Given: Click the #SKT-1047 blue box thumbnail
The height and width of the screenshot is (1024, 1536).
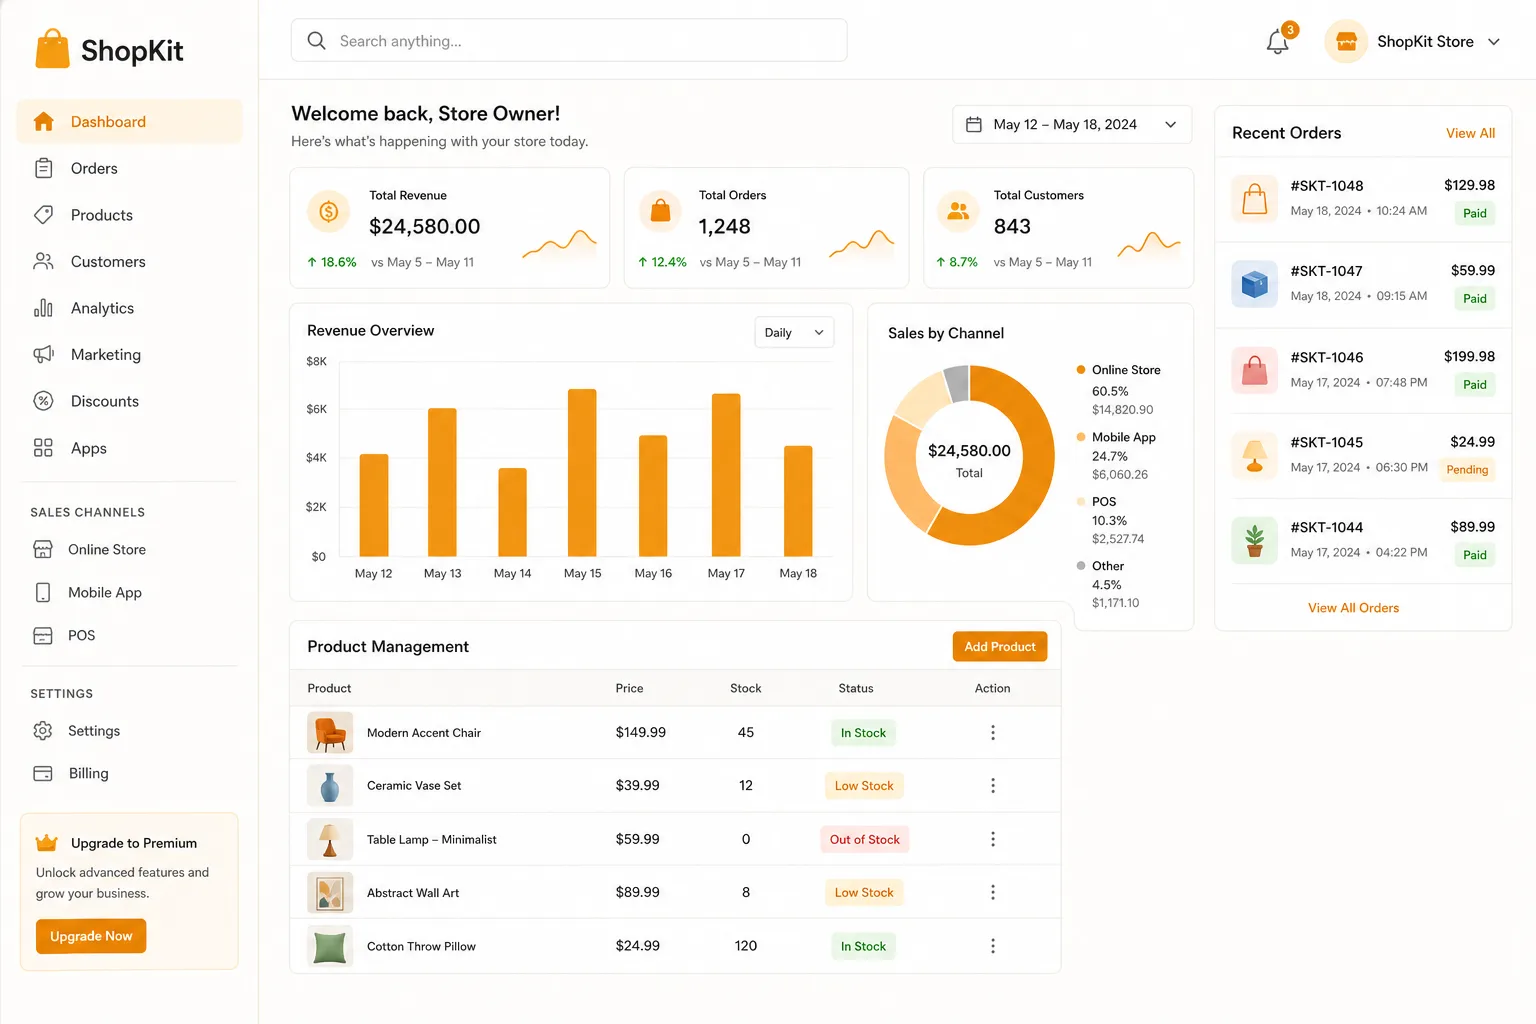Looking at the screenshot, I should (x=1254, y=284).
